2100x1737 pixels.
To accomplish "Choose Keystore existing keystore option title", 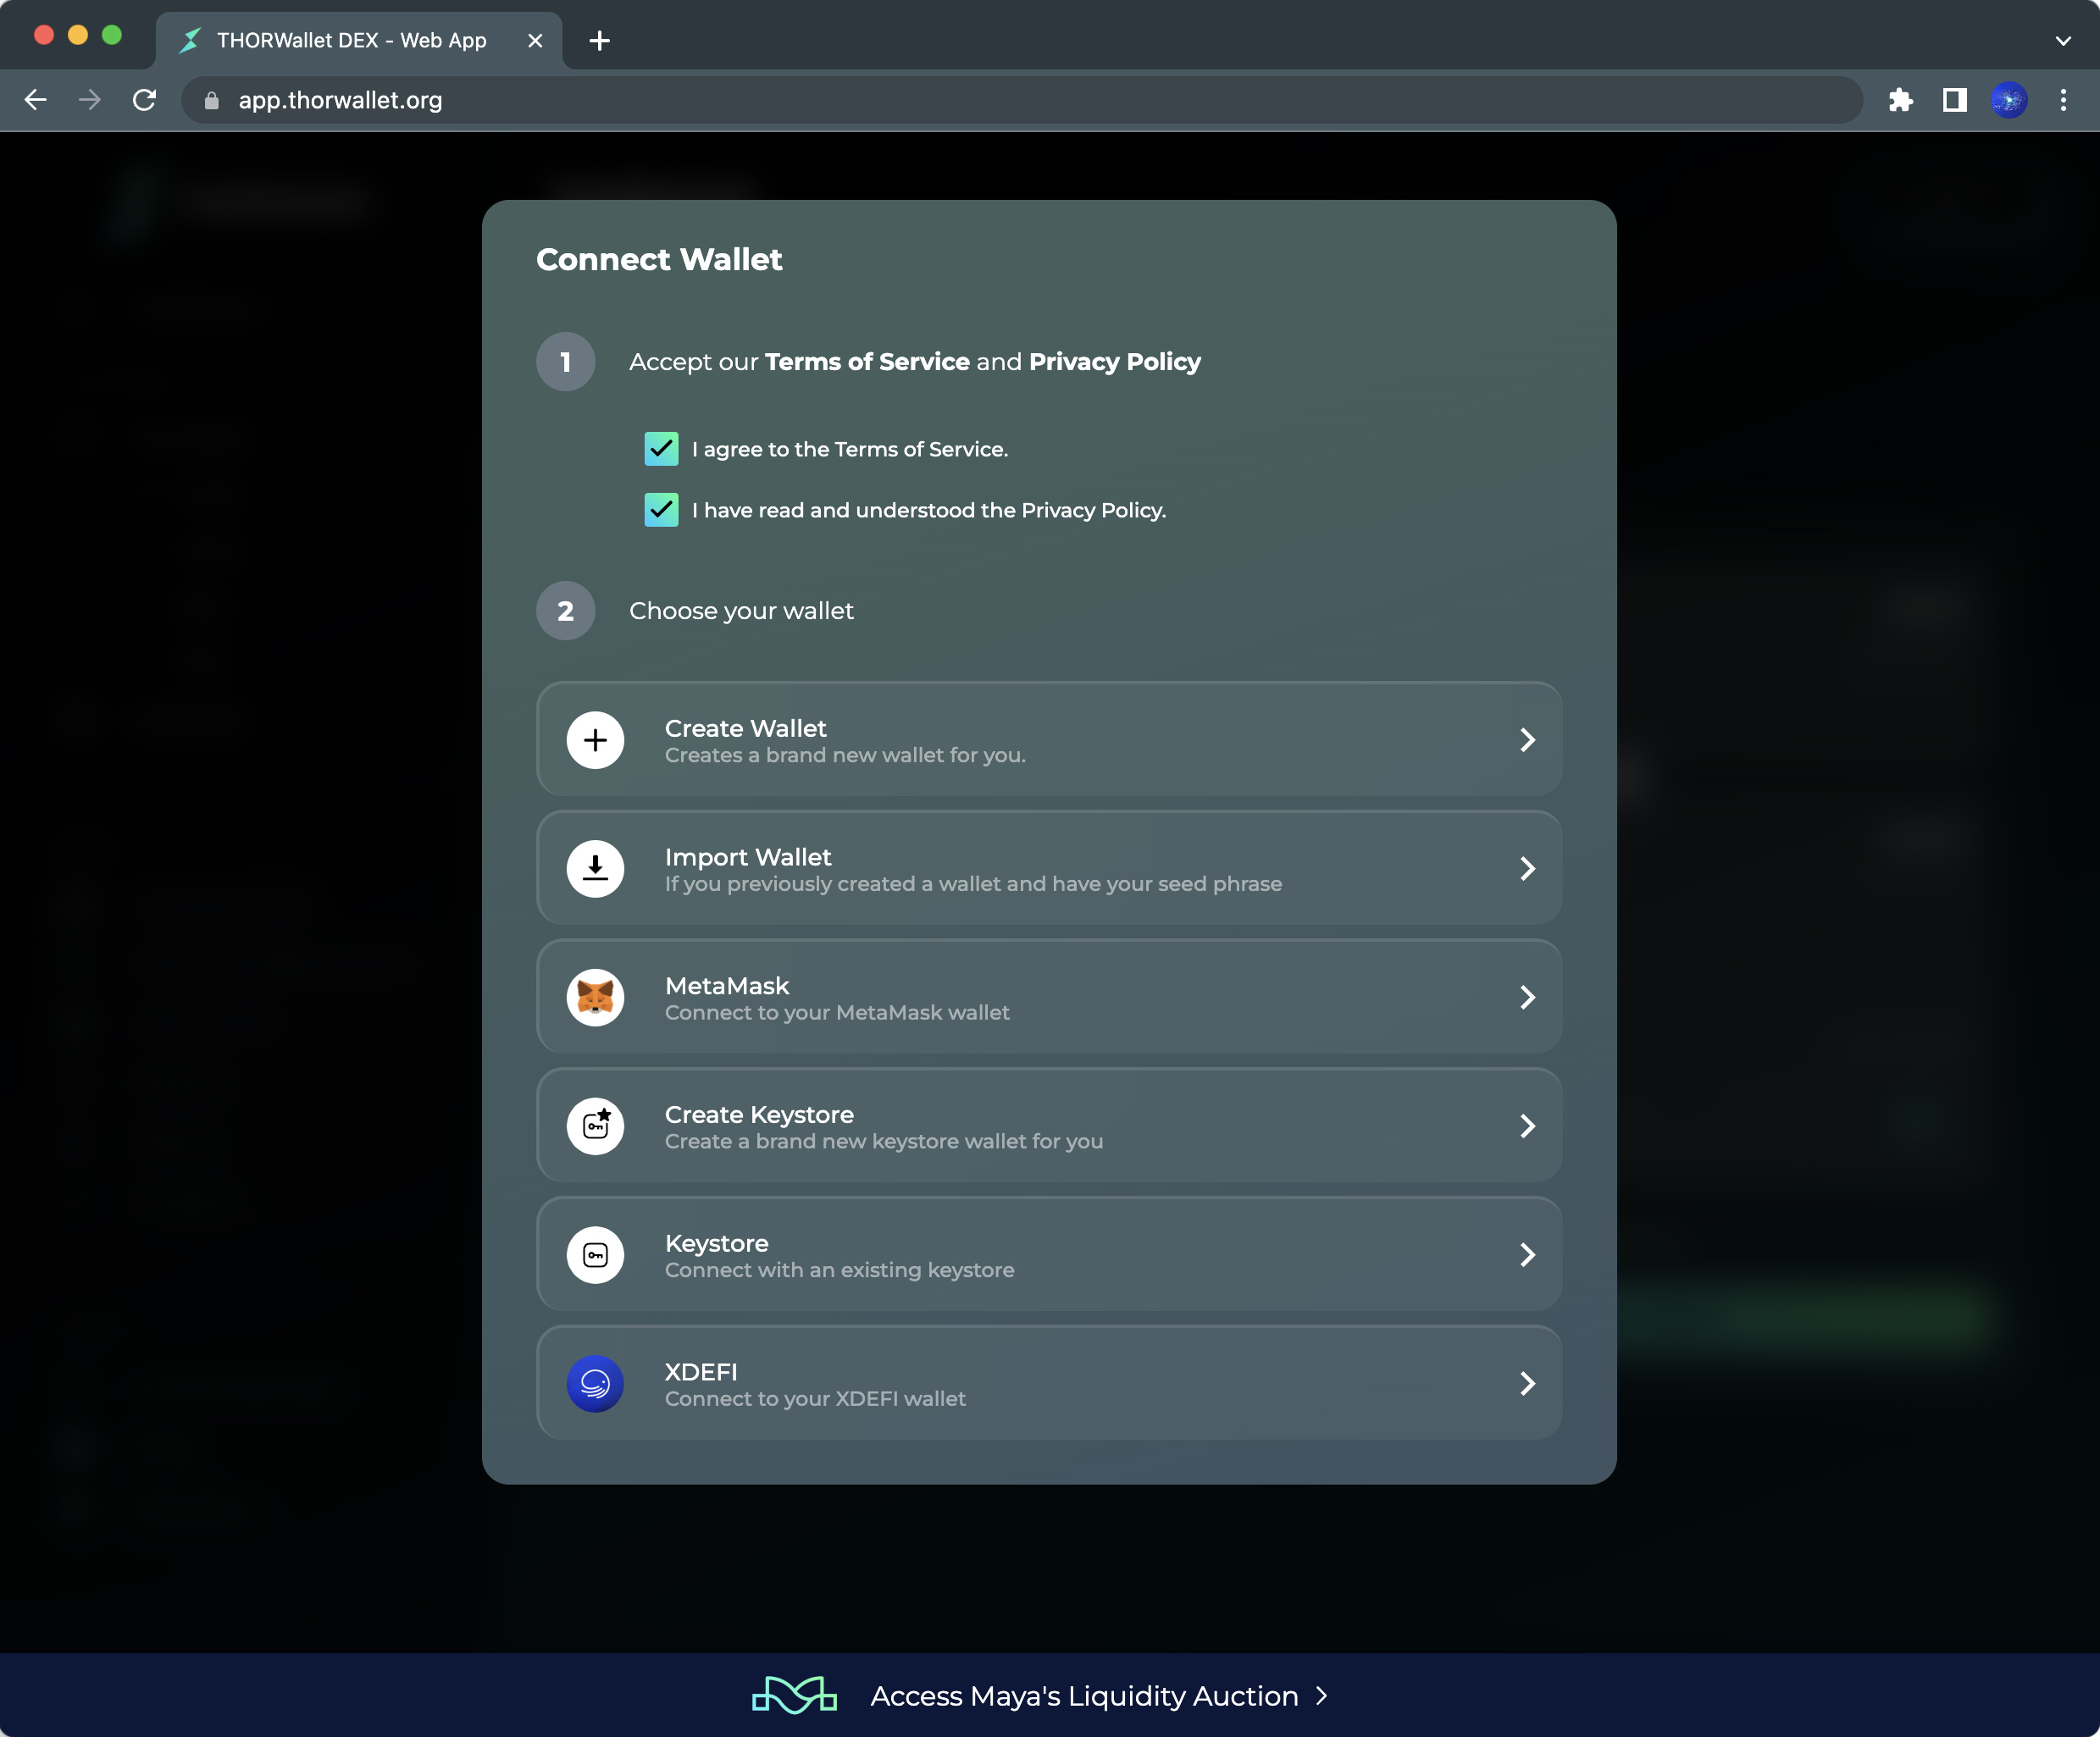I will [x=717, y=1243].
